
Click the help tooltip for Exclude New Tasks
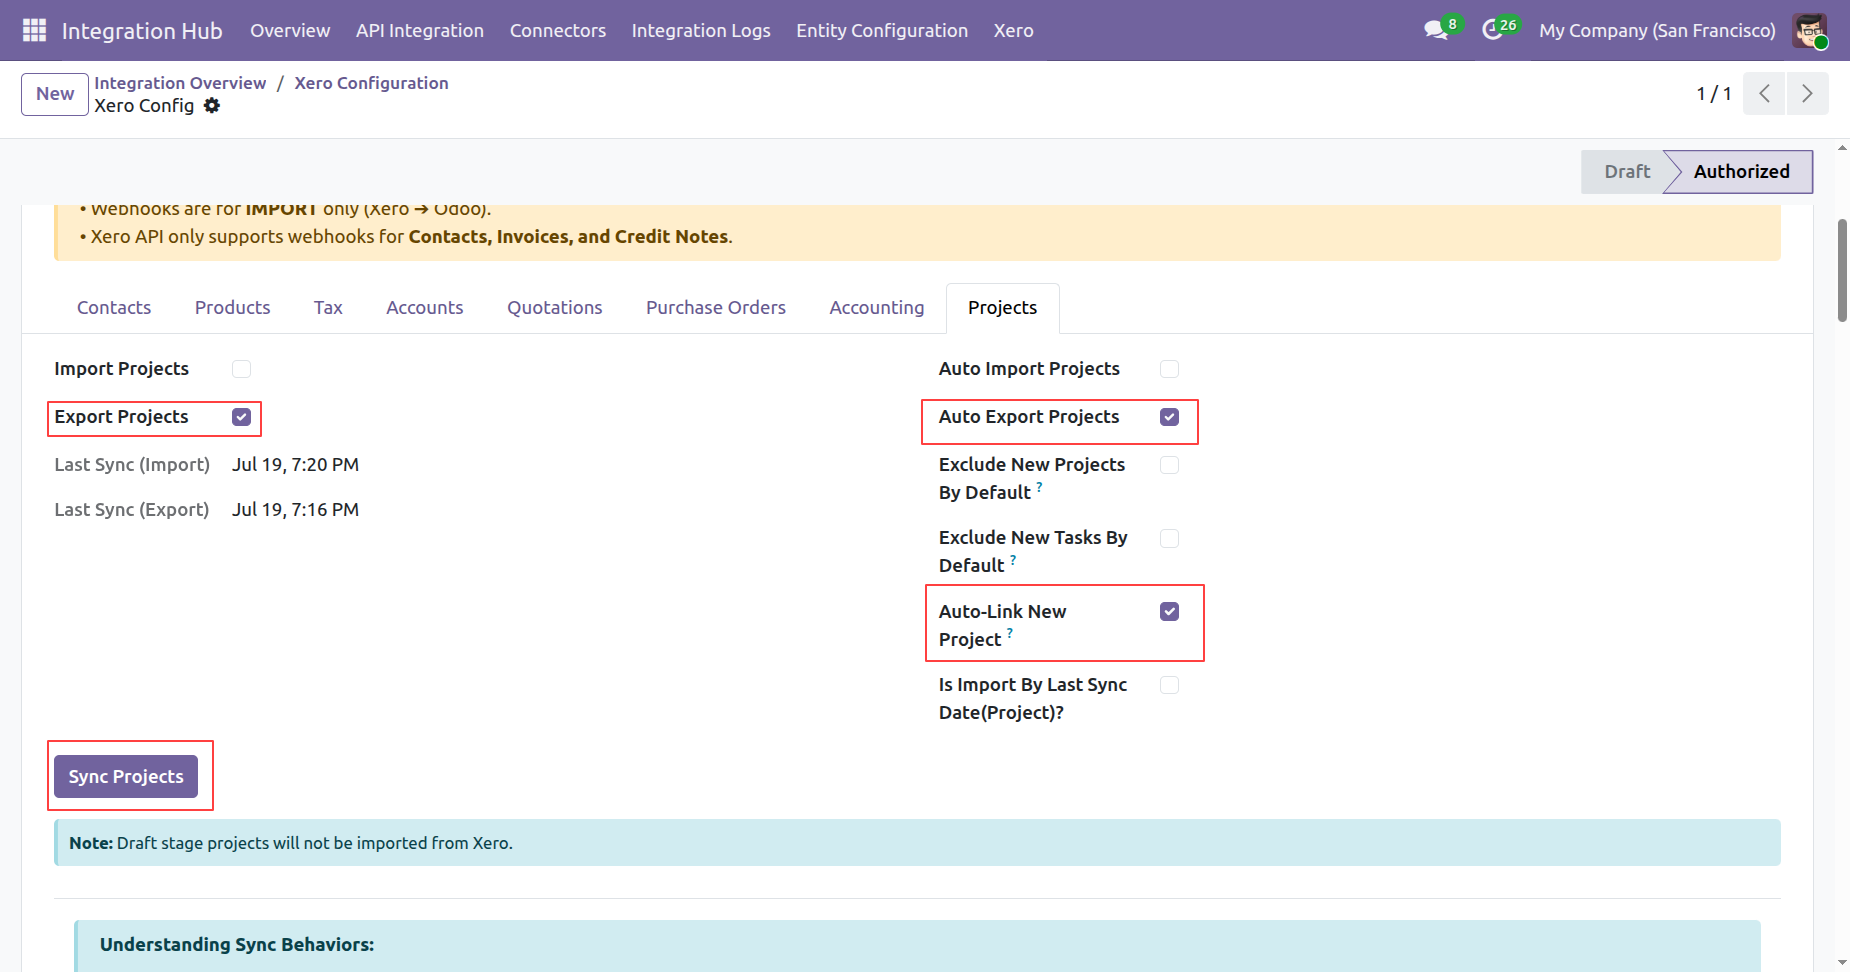point(1013,560)
